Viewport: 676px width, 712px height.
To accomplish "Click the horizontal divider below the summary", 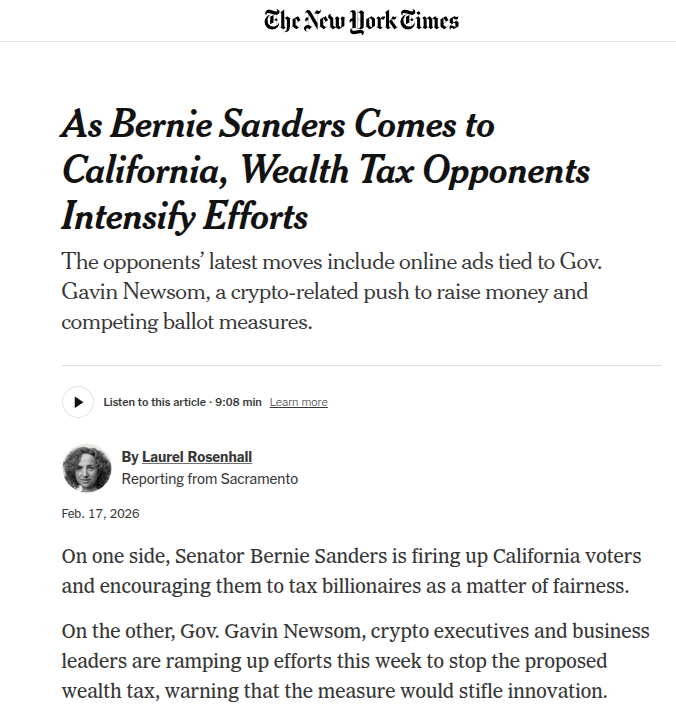I will [x=361, y=365].
